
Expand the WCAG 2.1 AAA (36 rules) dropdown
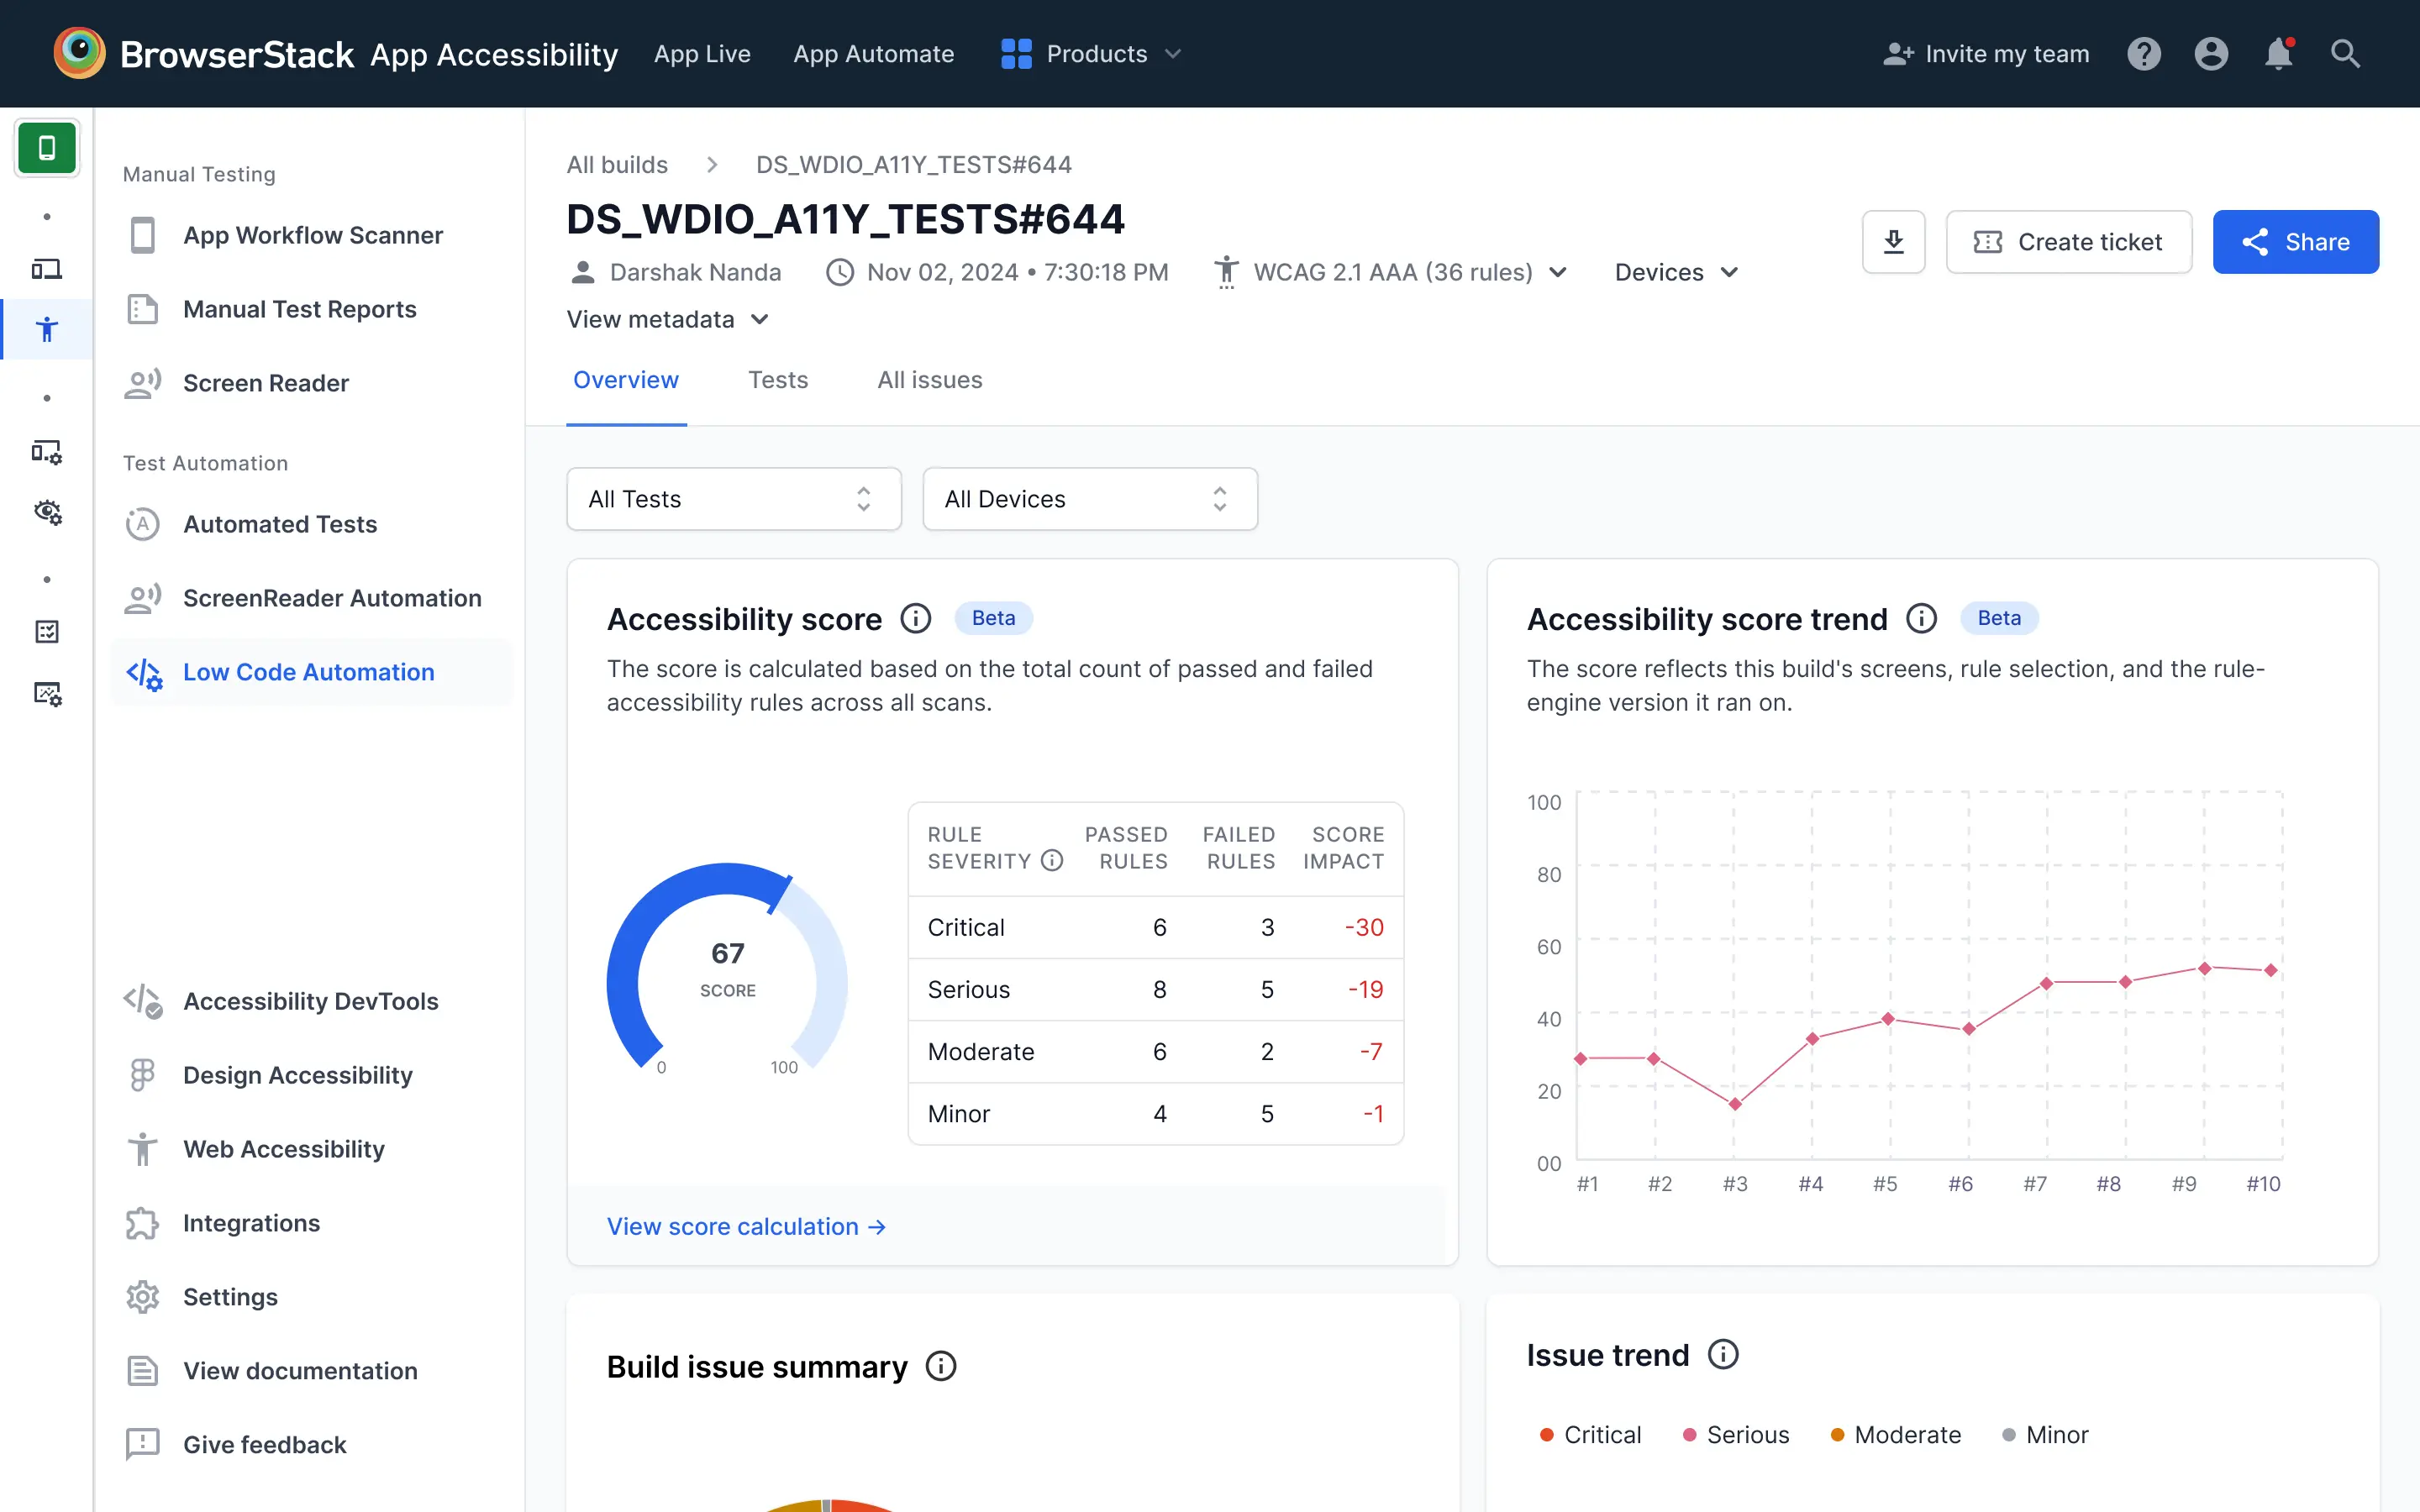point(1391,272)
